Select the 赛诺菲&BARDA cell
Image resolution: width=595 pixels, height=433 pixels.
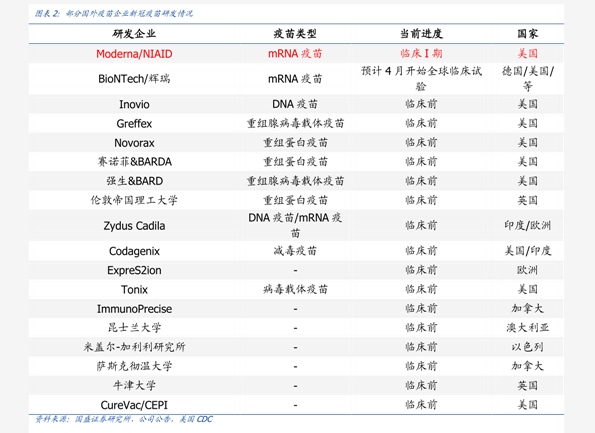(x=134, y=162)
